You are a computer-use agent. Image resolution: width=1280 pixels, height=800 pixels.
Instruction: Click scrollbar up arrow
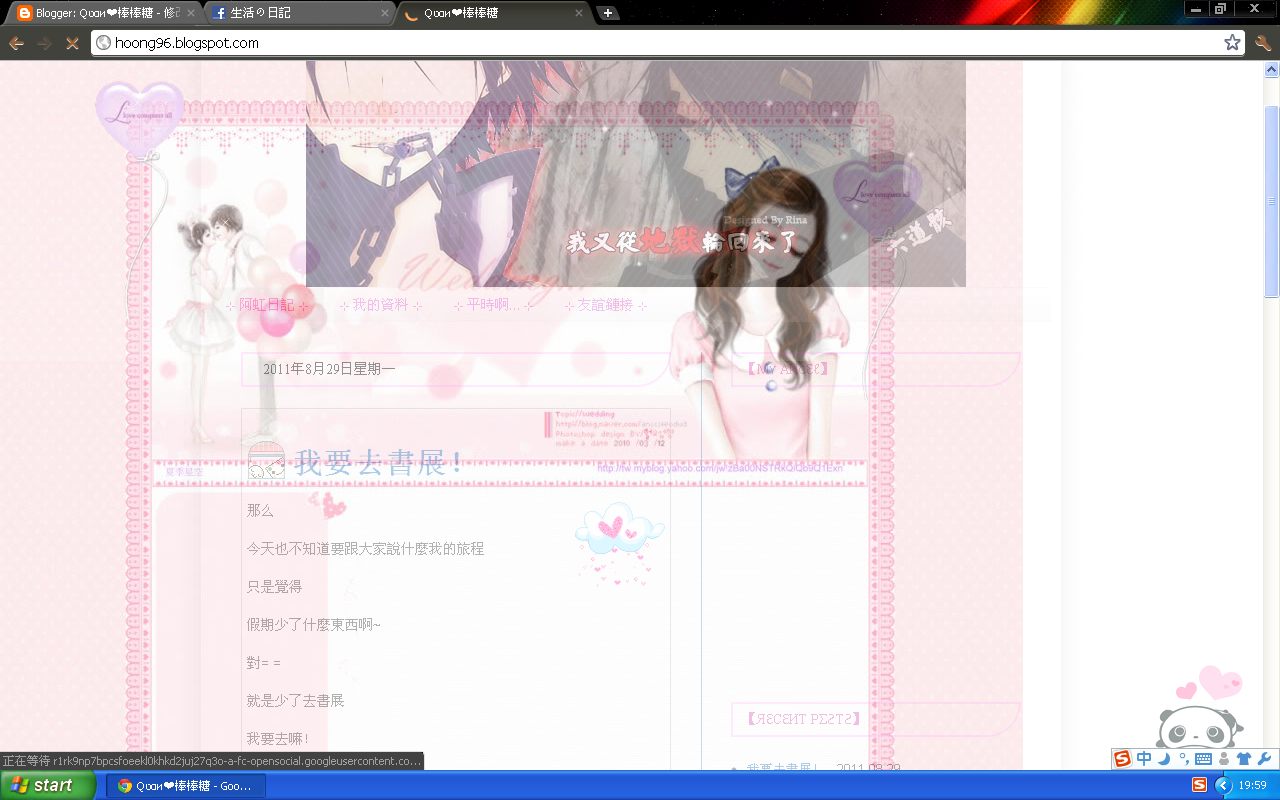pyautogui.click(x=1272, y=70)
